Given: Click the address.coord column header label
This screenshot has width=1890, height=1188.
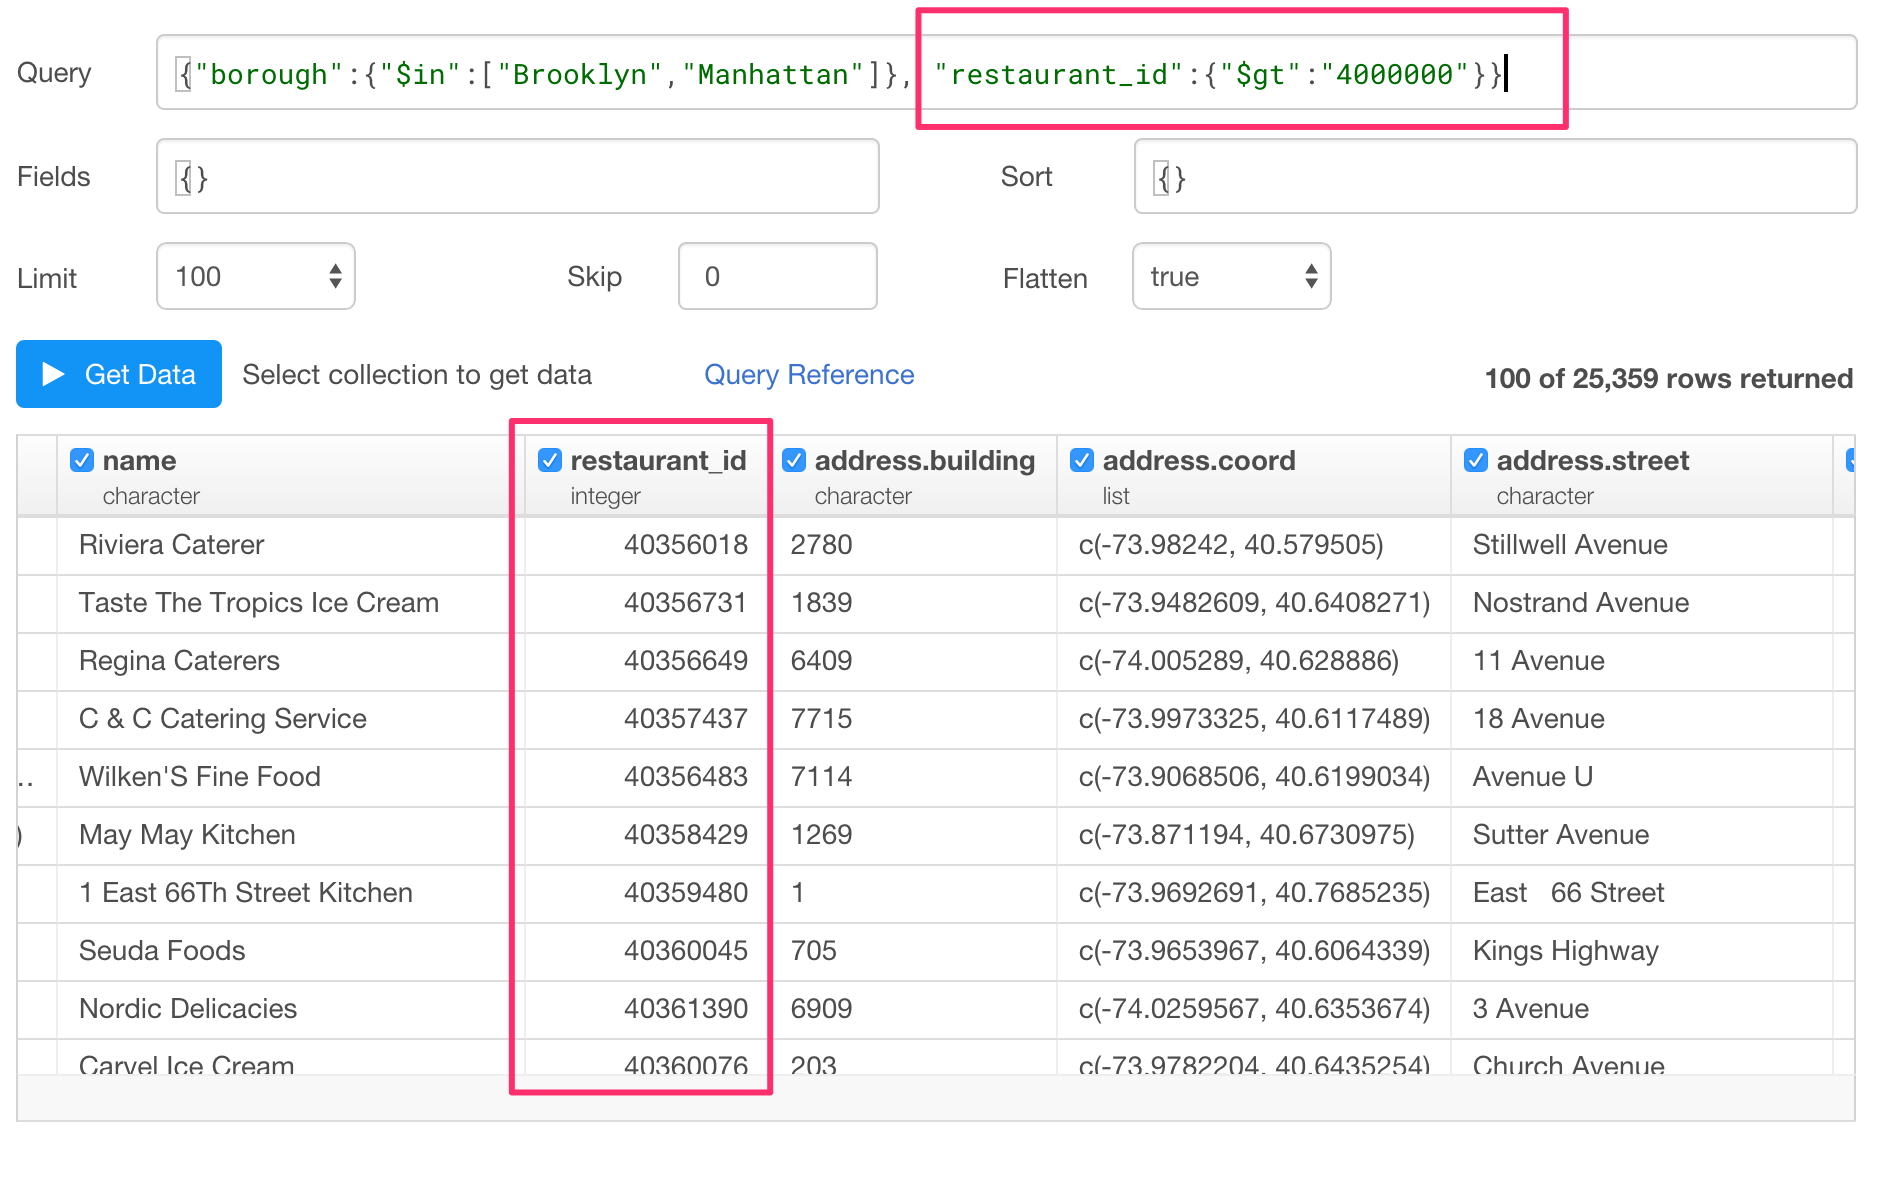Looking at the screenshot, I should click(x=1199, y=460).
